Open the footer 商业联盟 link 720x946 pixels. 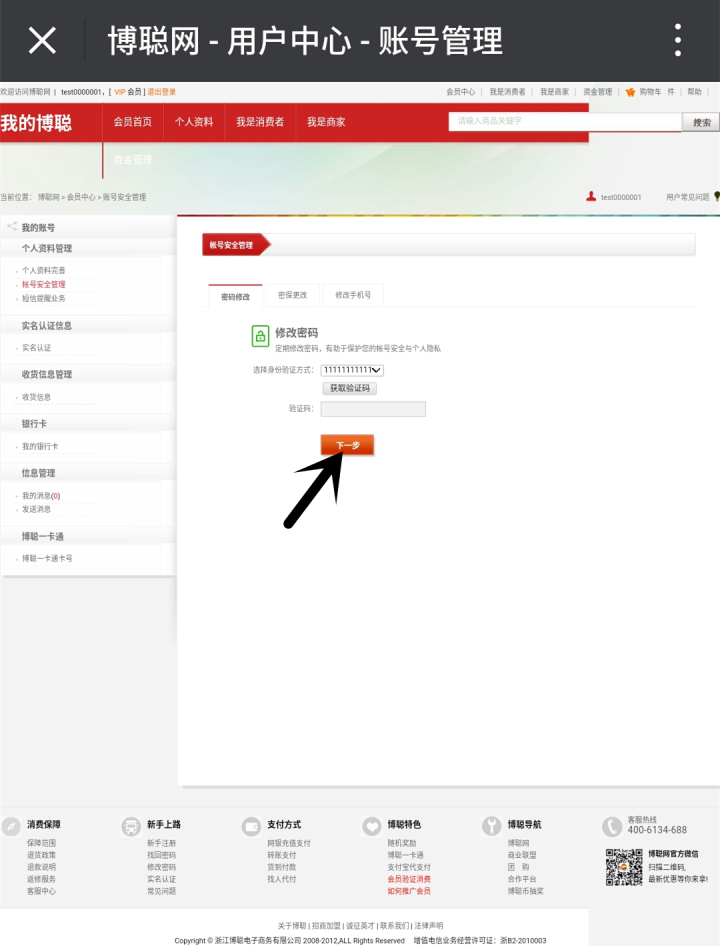(x=521, y=855)
